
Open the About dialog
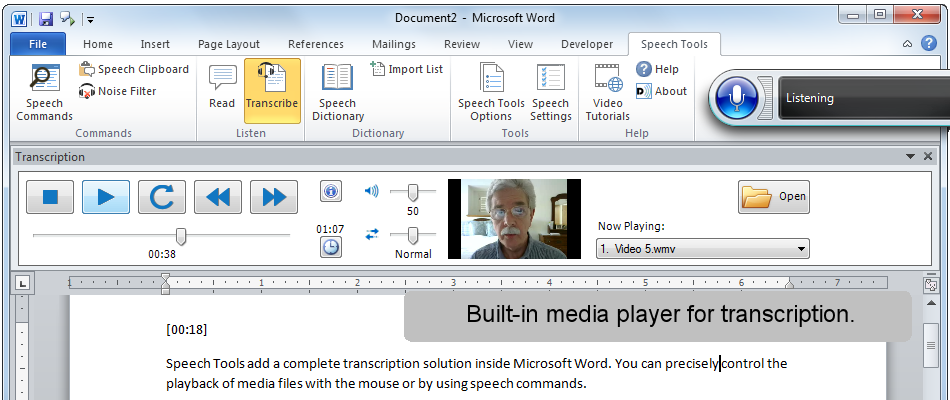(x=661, y=91)
